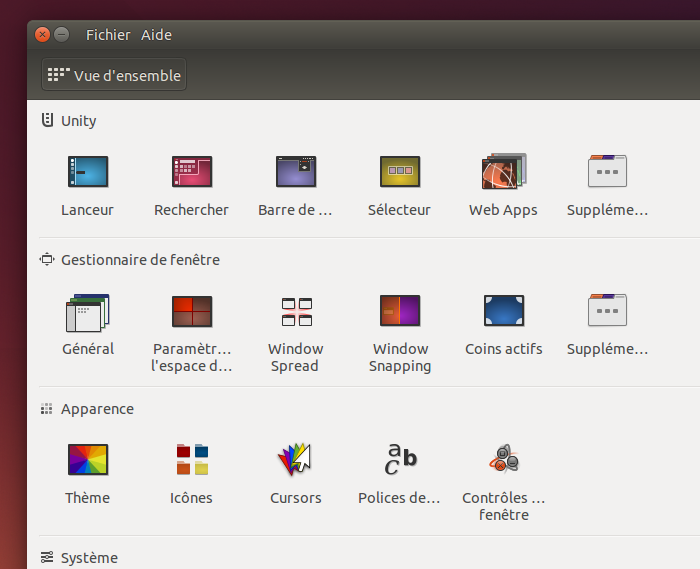
Task: Open the Sélecteur settings icon
Action: [x=399, y=172]
